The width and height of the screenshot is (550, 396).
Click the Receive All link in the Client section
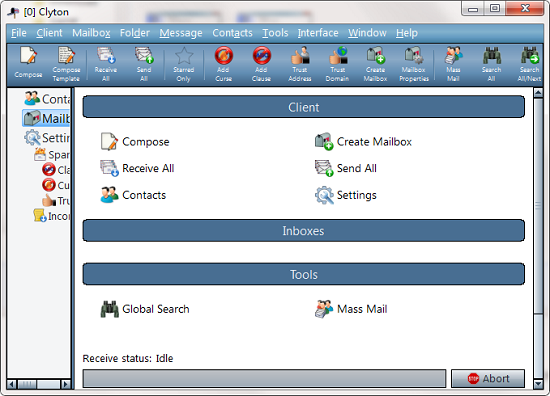(x=137, y=168)
